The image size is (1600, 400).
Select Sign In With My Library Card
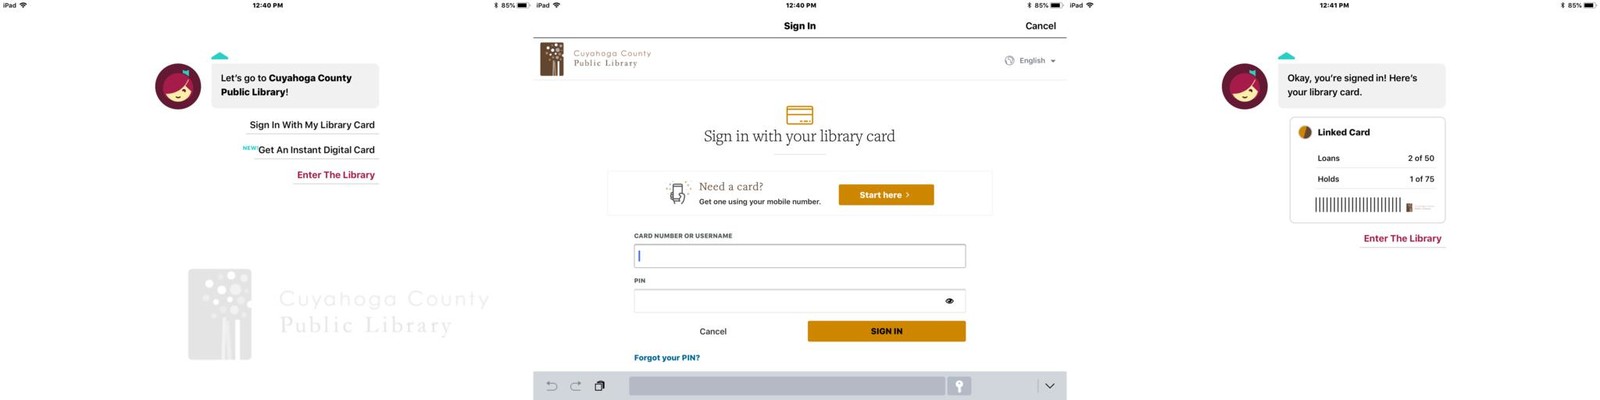pyautogui.click(x=312, y=125)
